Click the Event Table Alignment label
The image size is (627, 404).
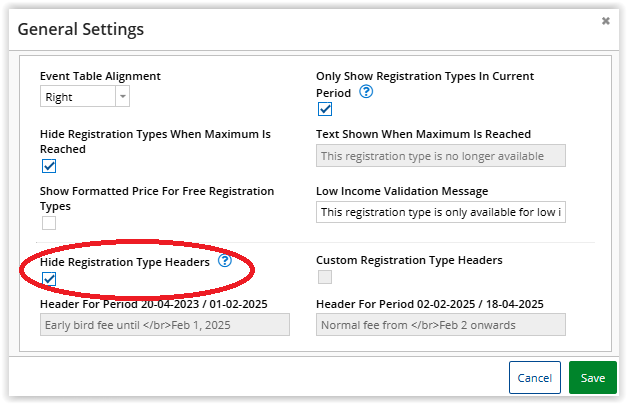[100, 76]
